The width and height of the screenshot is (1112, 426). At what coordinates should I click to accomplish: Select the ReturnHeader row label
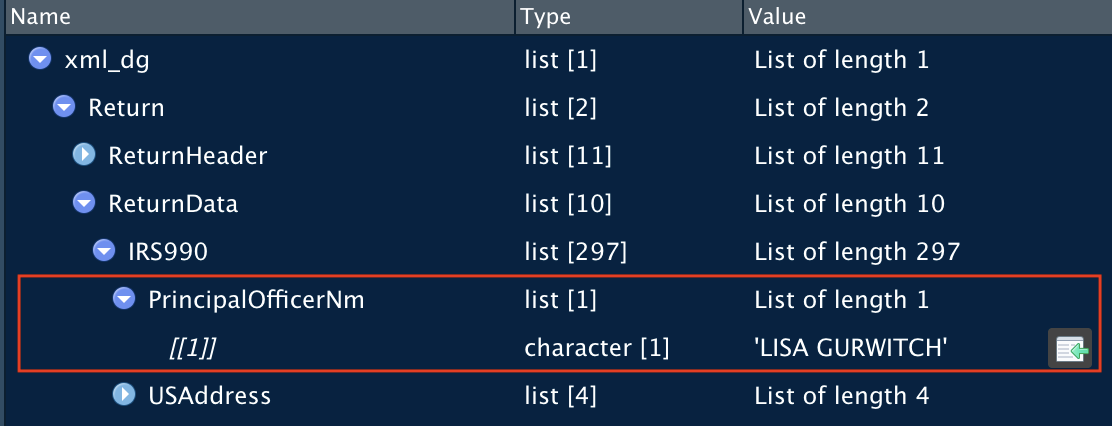pos(188,156)
